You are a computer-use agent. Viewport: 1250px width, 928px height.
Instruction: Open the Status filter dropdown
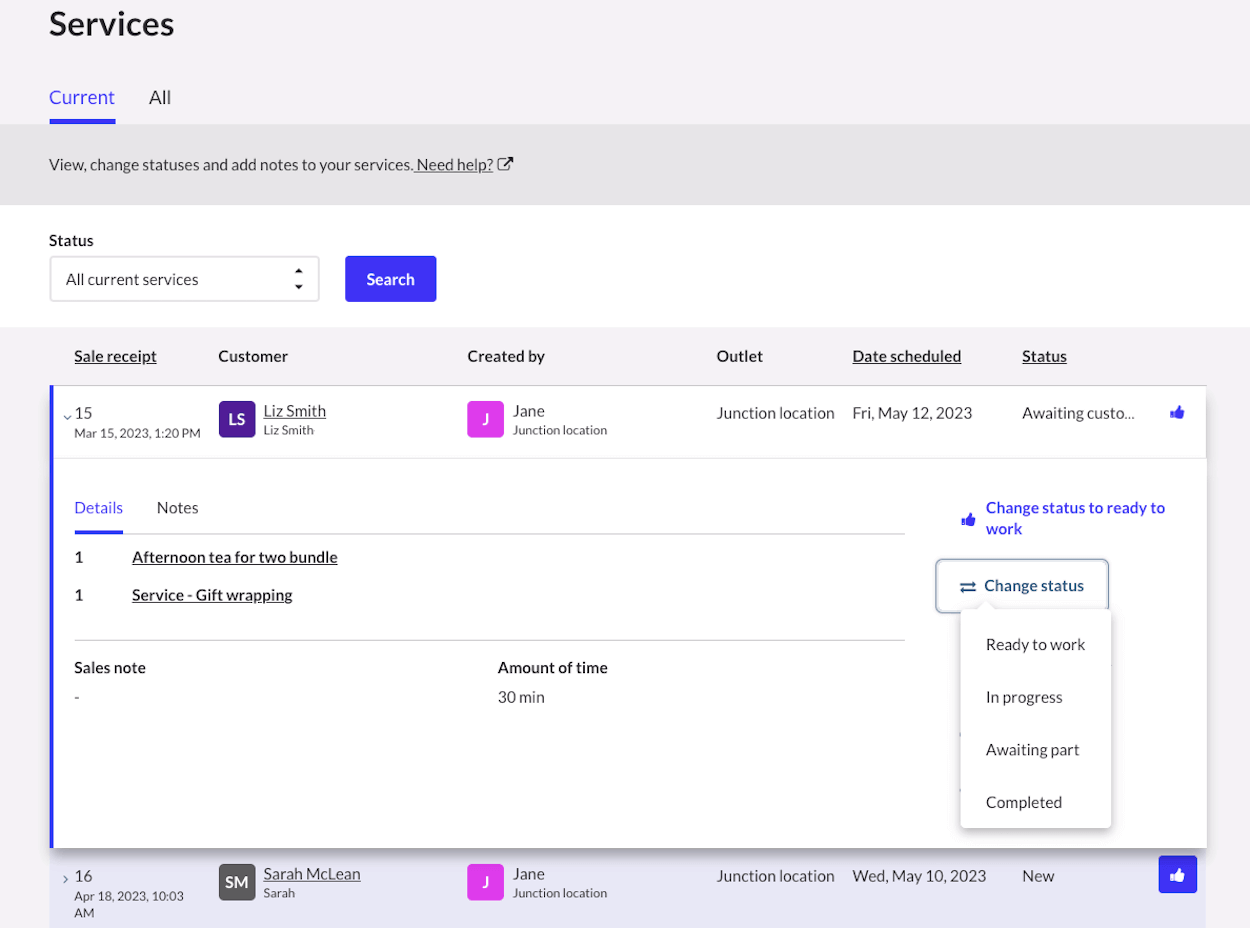pos(184,279)
